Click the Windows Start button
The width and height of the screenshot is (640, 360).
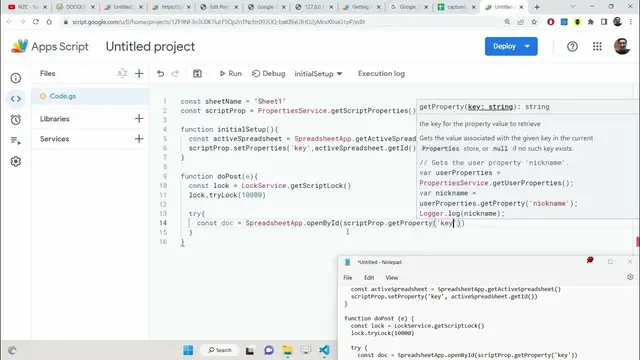tap(188, 350)
